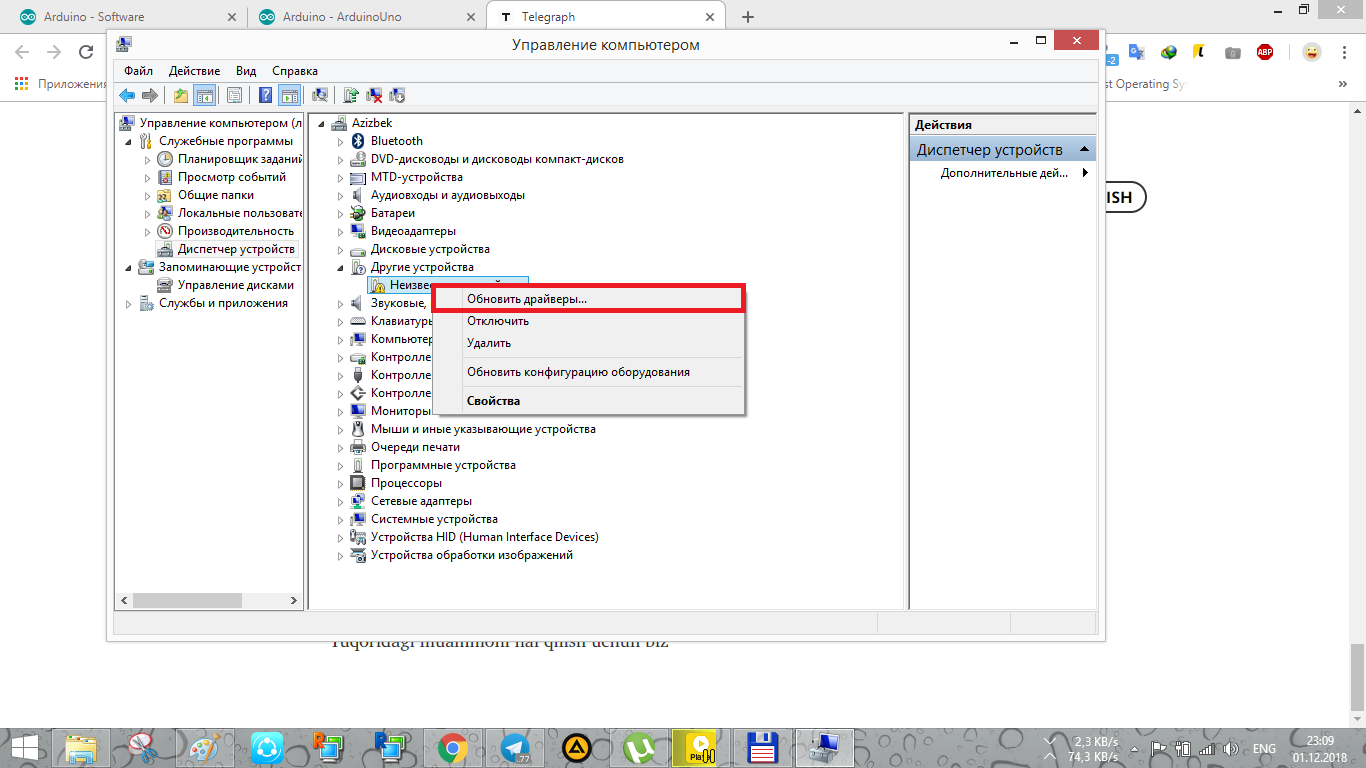Select the Azizbek computer root node

[x=362, y=123]
